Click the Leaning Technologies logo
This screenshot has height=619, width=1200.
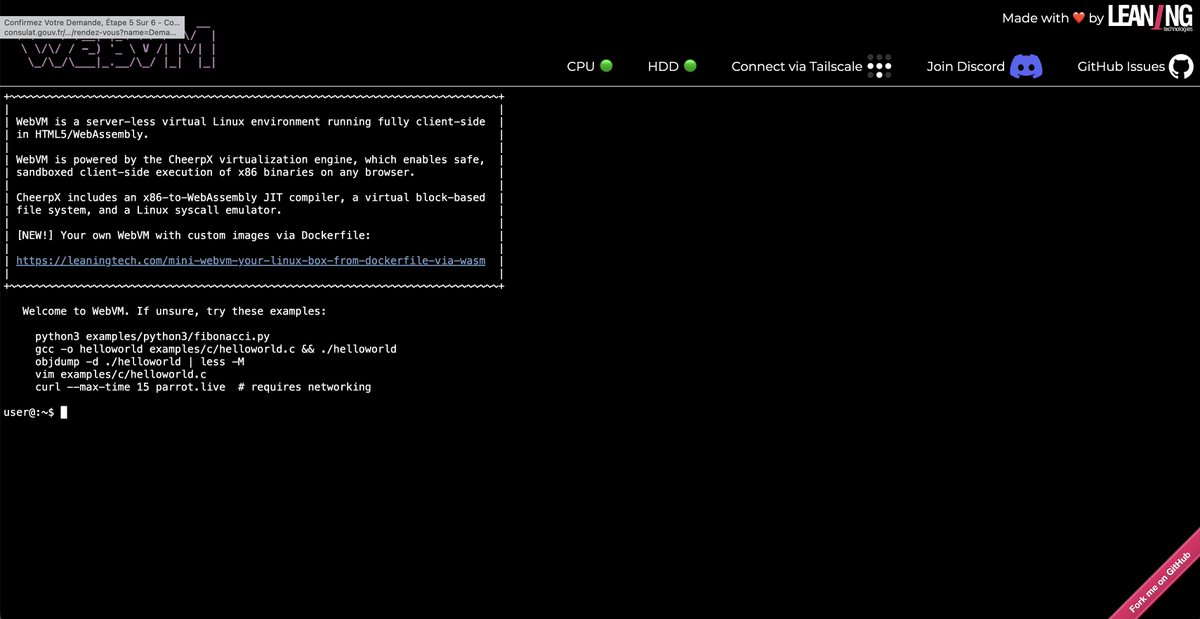(x=1150, y=17)
